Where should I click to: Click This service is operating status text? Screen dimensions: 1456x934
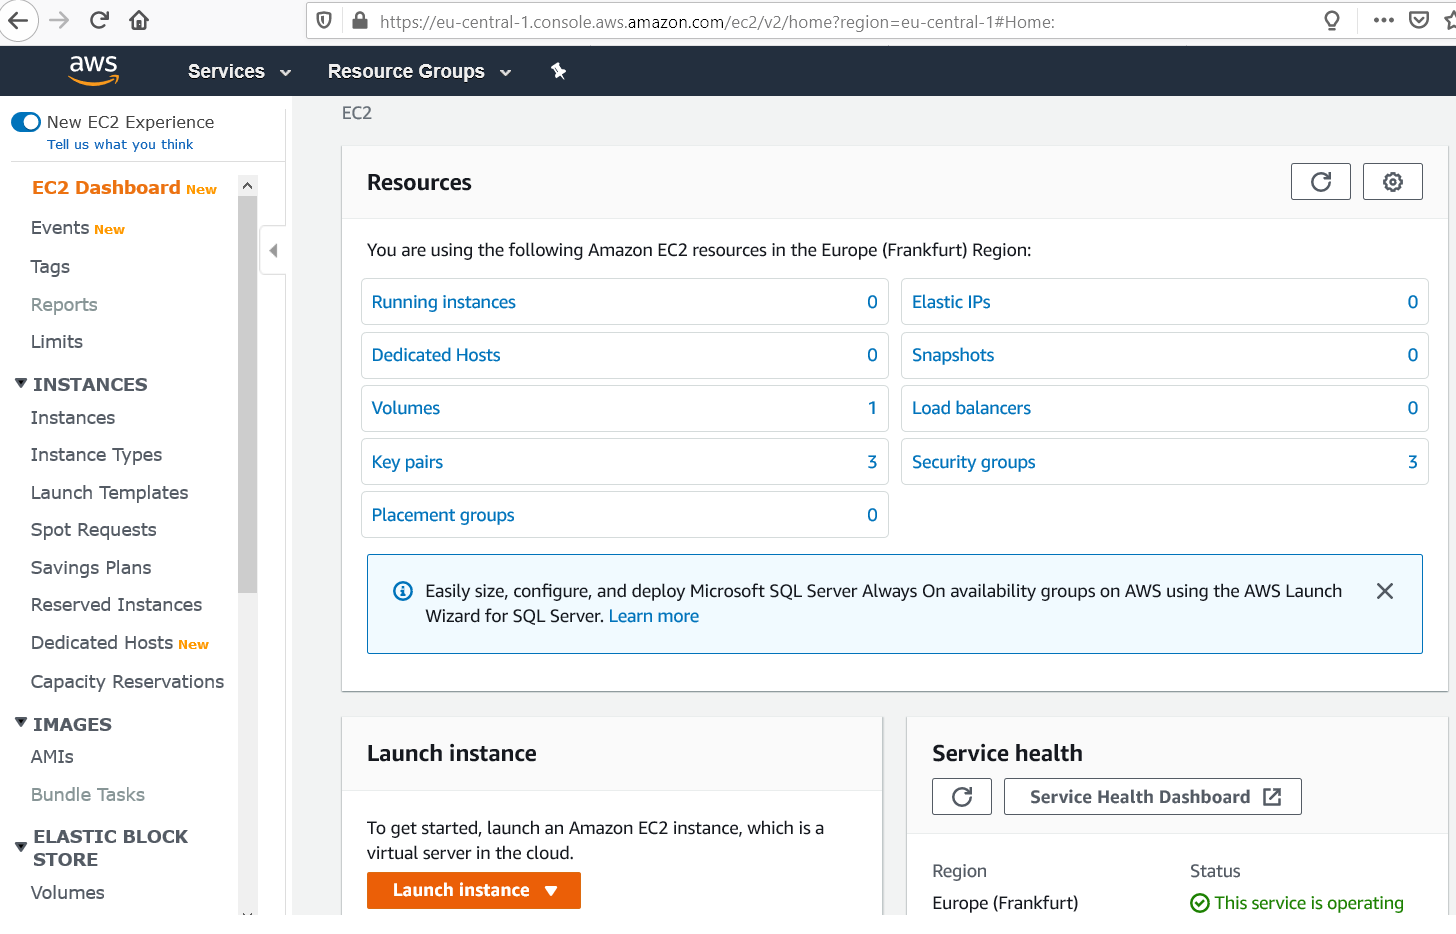tap(1309, 903)
